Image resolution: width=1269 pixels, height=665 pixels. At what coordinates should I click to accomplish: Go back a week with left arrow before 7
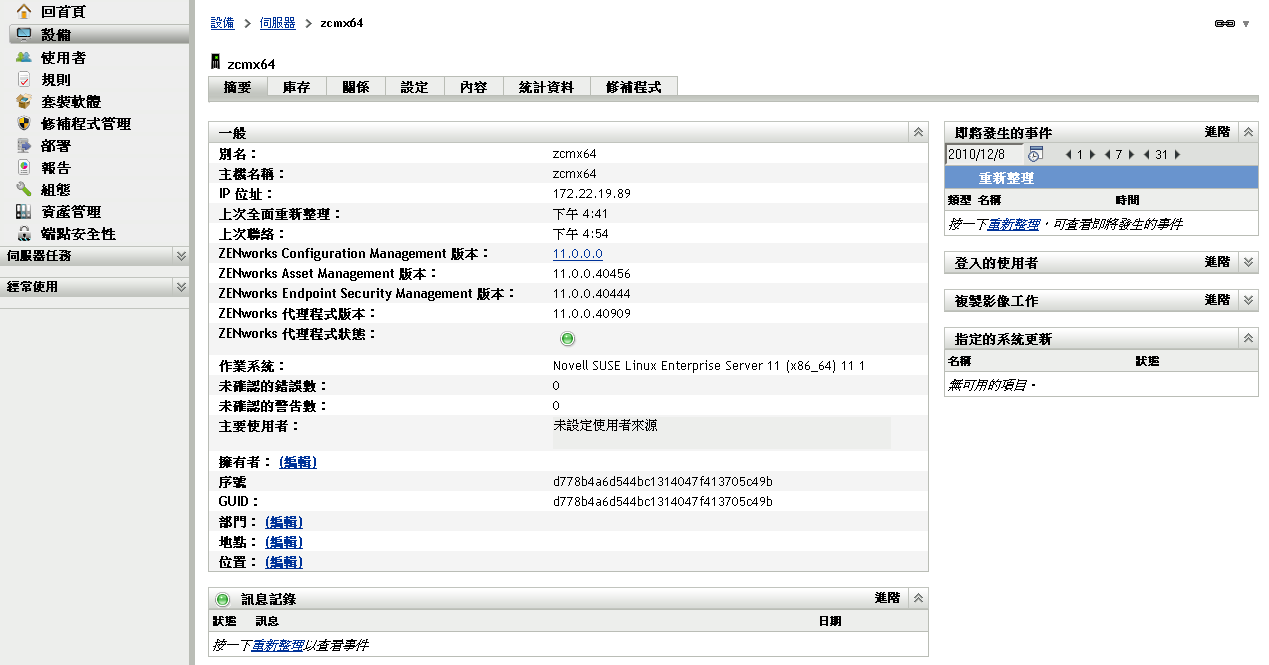1107,155
